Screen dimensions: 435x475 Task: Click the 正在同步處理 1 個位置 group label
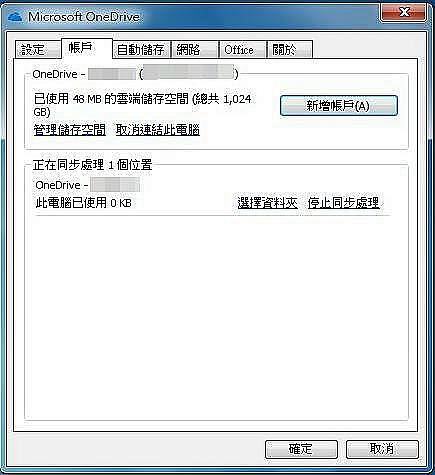(92, 165)
